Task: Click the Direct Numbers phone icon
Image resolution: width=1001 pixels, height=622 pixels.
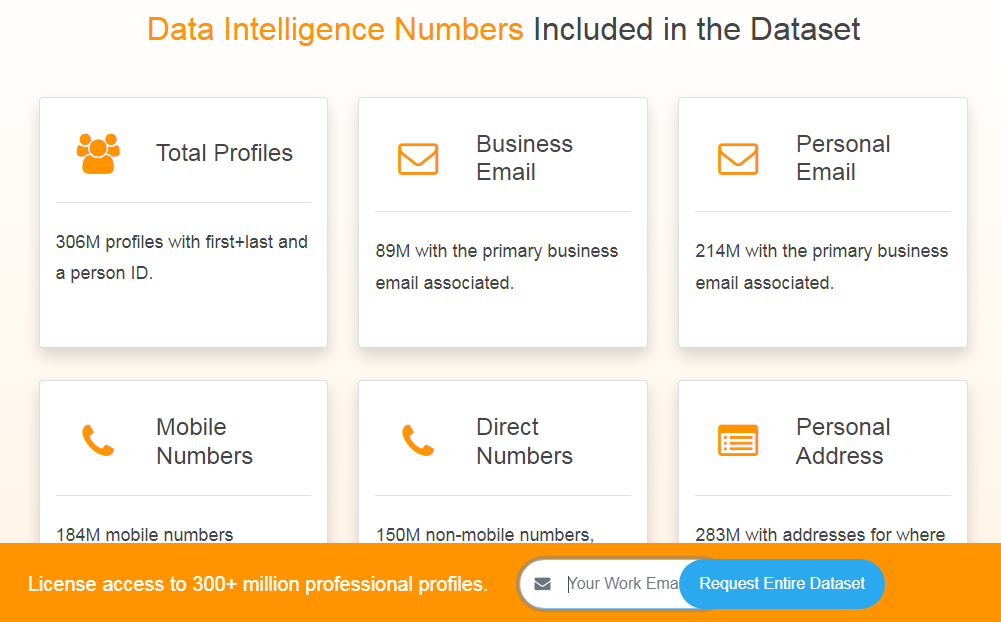Action: 418,441
